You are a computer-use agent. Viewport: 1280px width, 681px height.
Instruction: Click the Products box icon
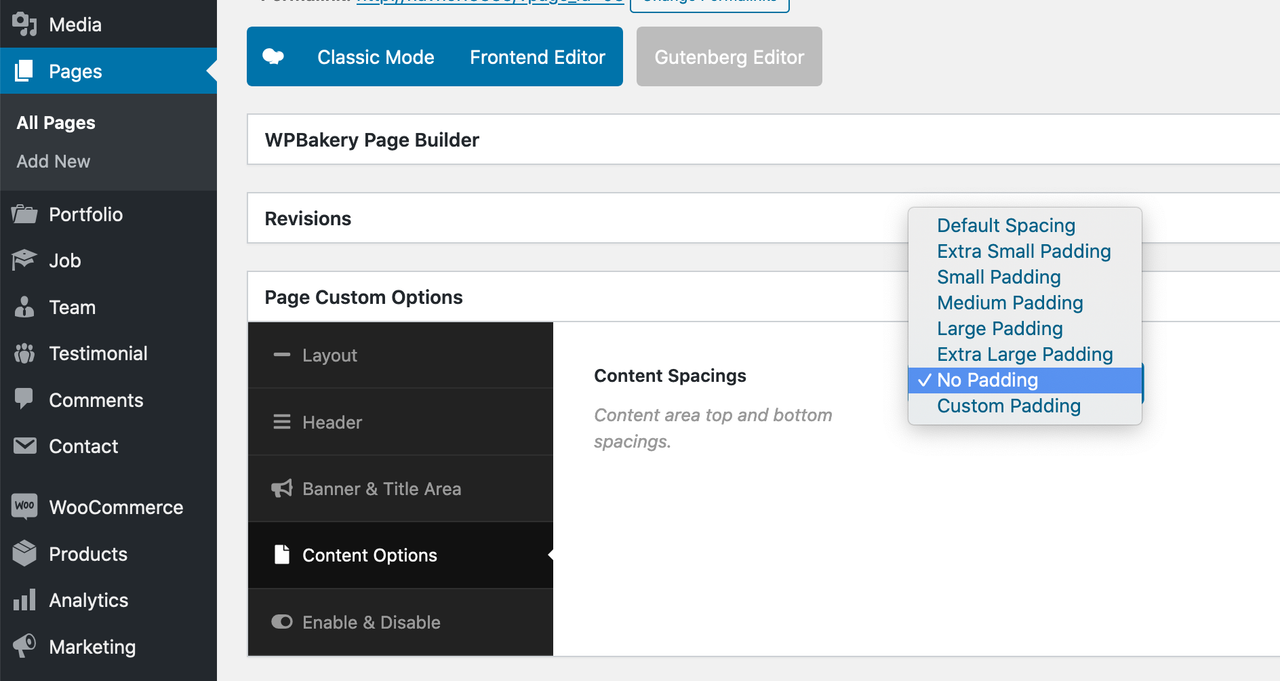(x=24, y=553)
